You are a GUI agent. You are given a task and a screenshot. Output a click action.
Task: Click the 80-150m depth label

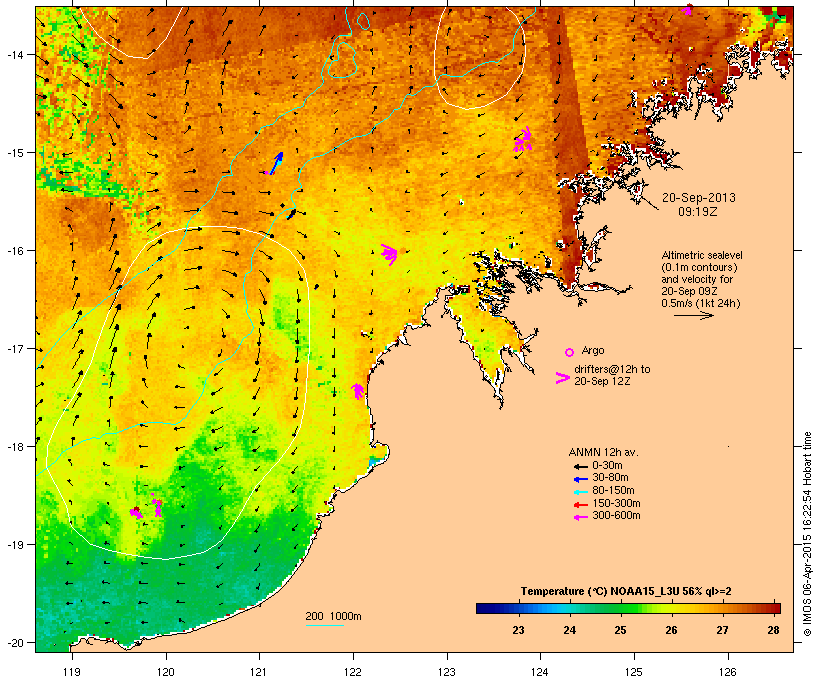613,491
